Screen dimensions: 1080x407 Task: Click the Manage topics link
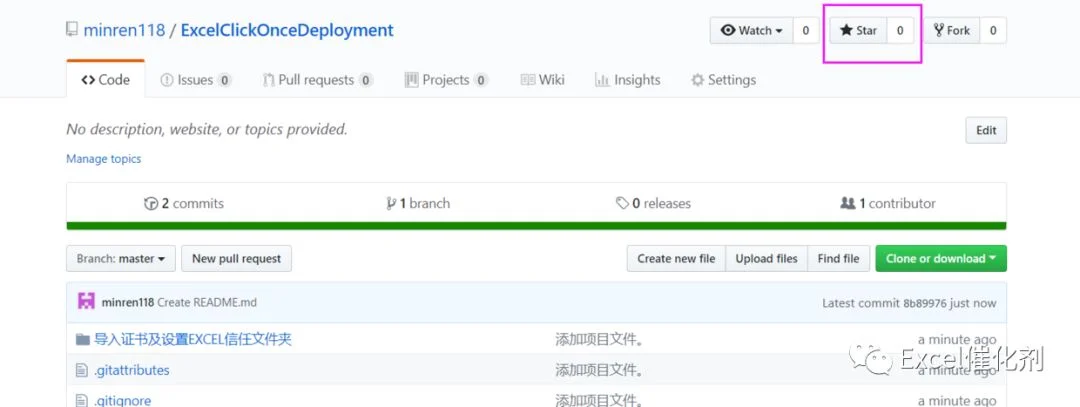pos(103,158)
